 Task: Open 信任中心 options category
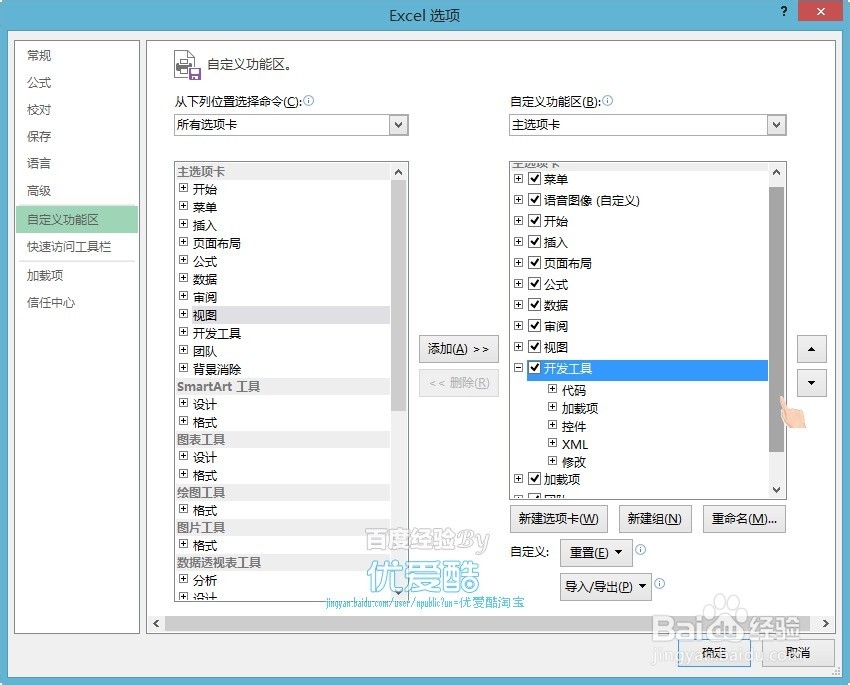point(51,302)
